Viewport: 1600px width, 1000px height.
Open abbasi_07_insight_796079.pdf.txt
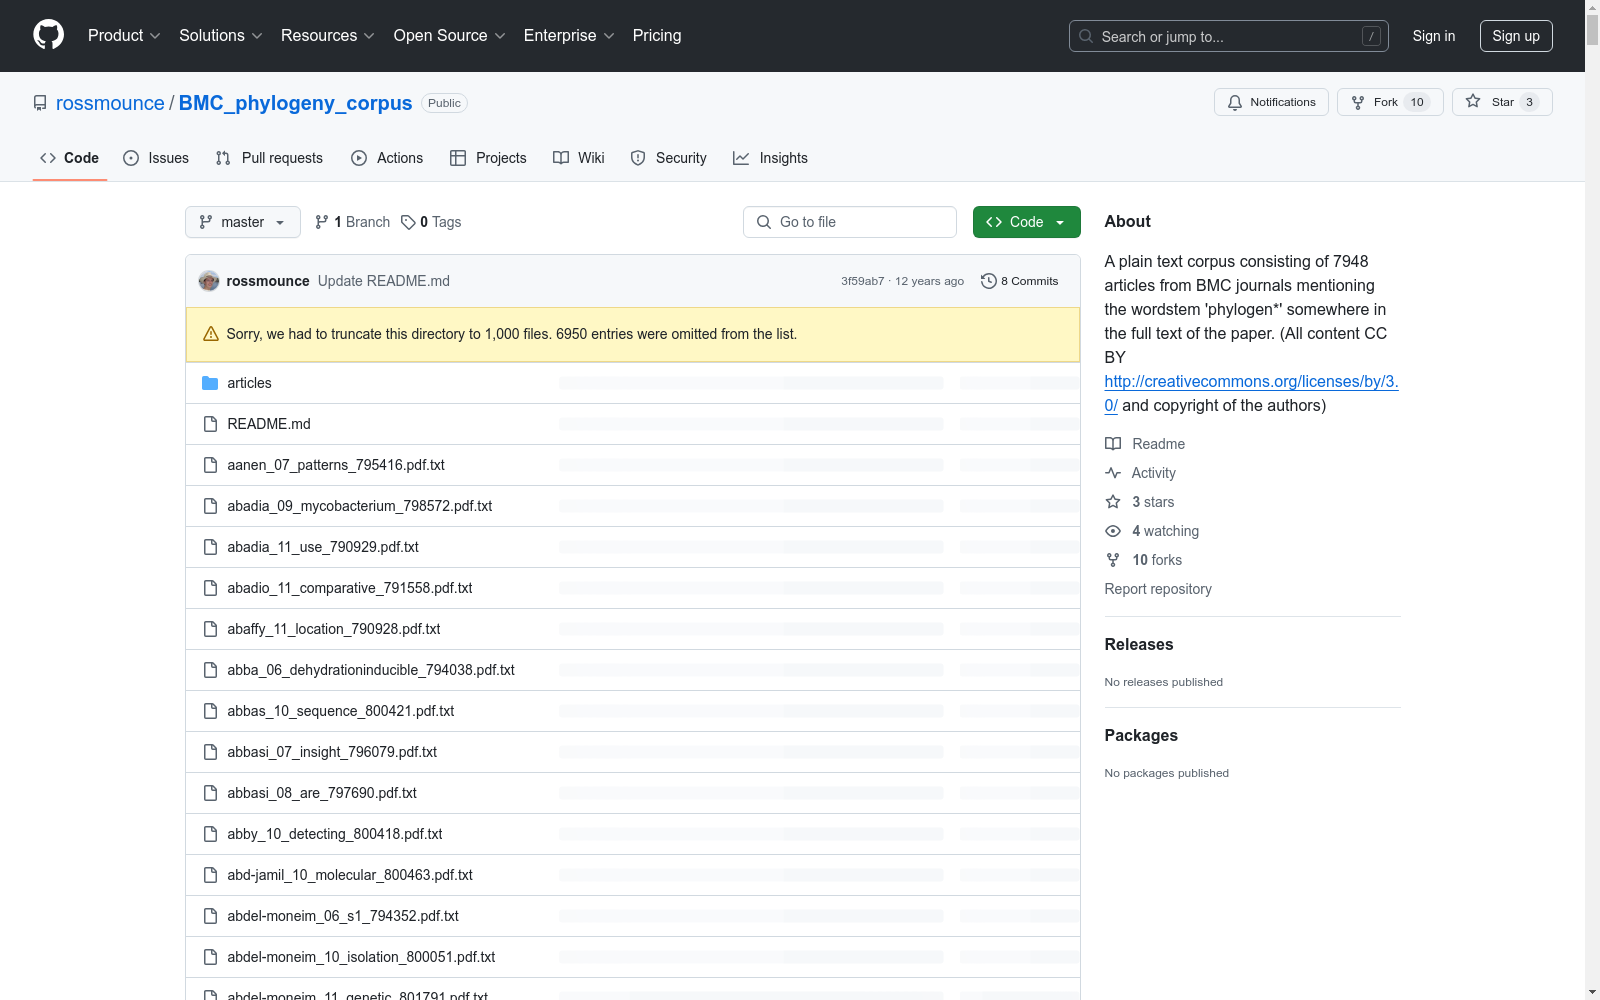[332, 752]
